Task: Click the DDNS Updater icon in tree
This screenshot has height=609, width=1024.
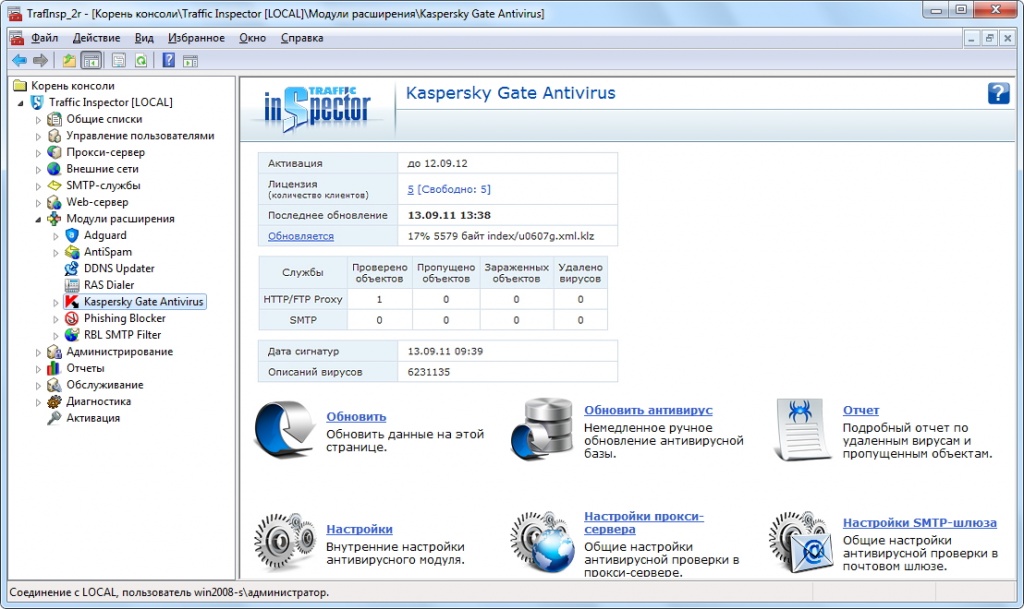Action: [x=72, y=268]
